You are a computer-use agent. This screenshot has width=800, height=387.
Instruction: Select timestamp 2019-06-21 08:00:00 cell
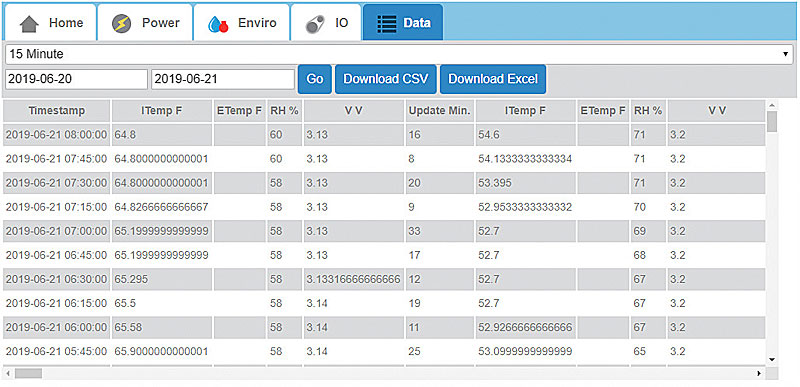(x=57, y=135)
